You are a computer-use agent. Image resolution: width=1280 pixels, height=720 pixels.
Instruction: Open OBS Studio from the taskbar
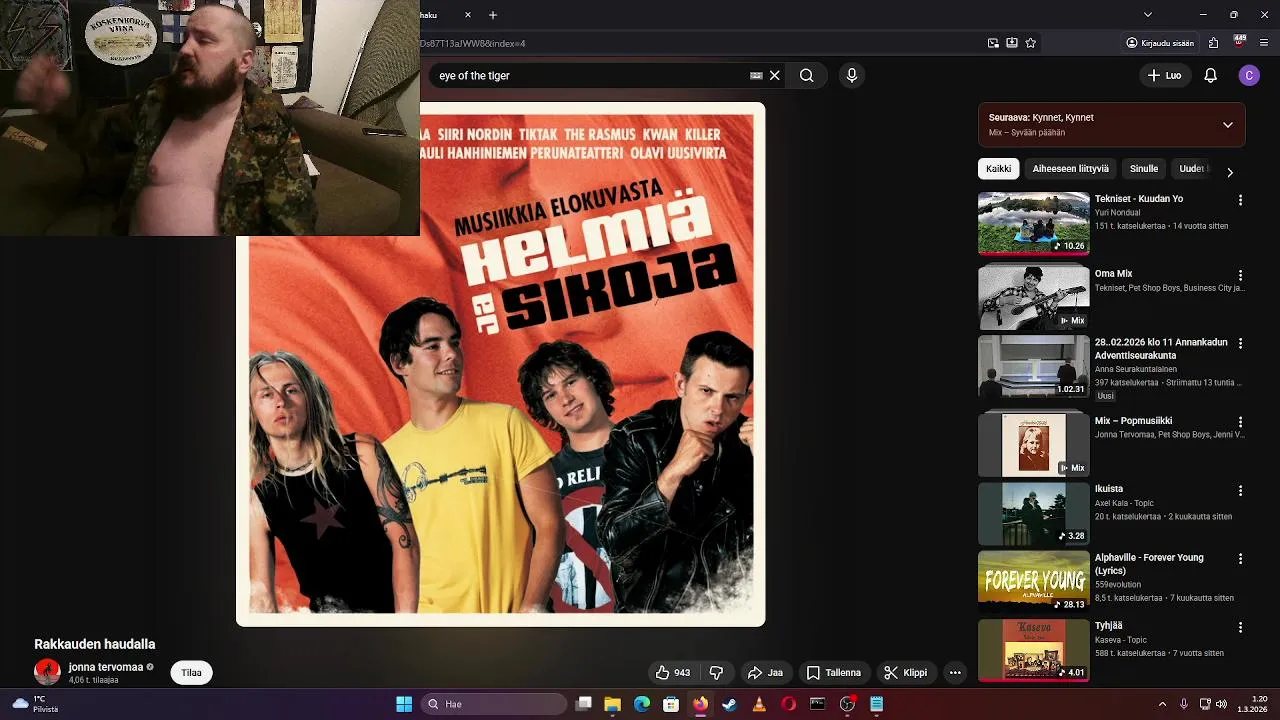click(847, 704)
